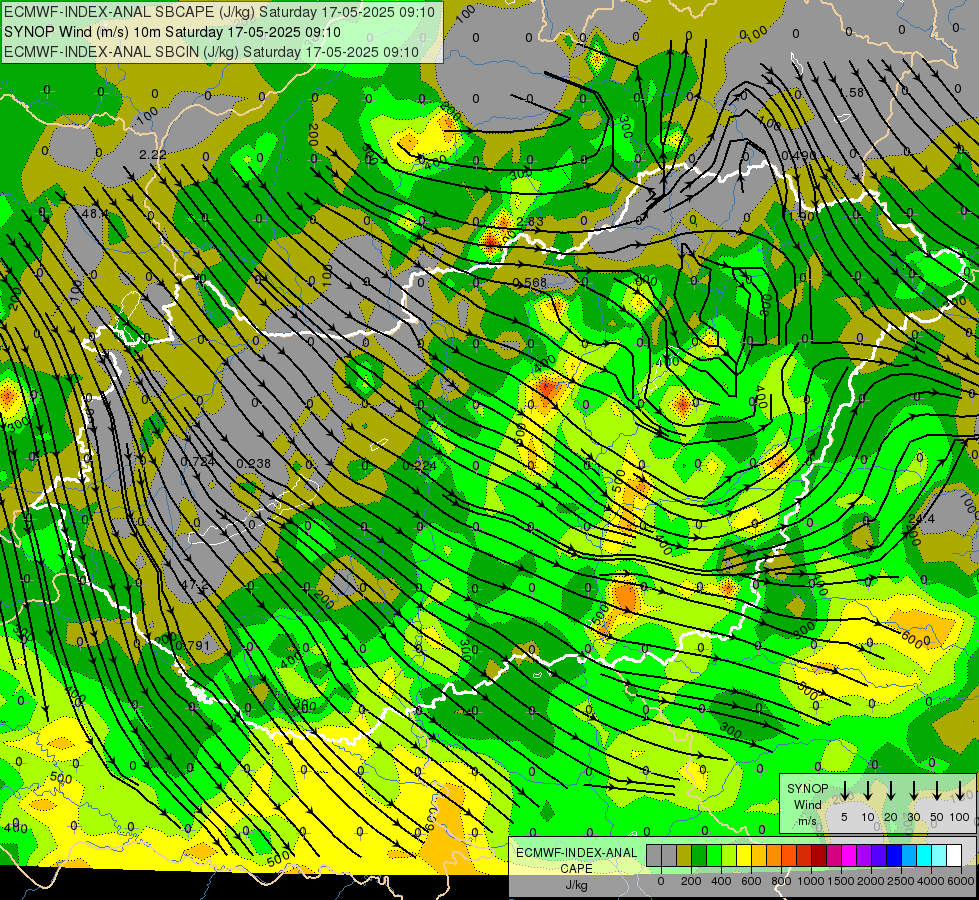Click the olive swatch in the CAPE scale
The width and height of the screenshot is (979, 900).
[684, 855]
